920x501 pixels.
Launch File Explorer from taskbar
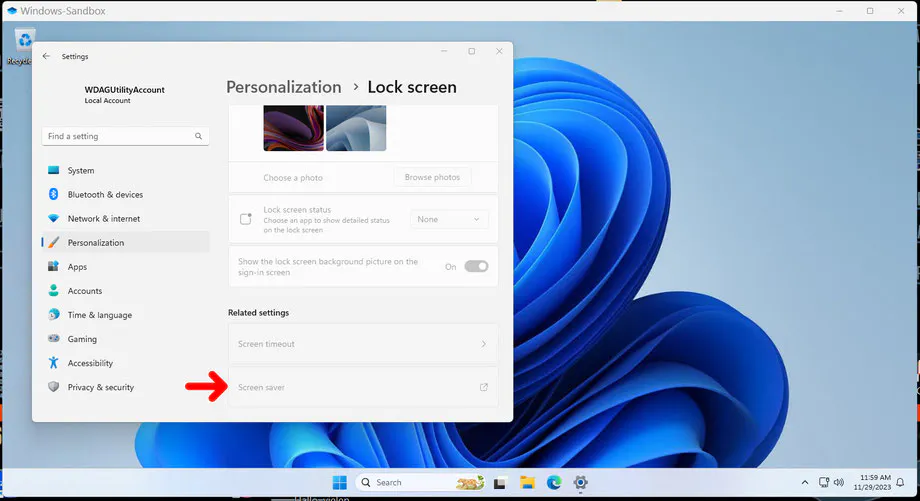pos(527,483)
